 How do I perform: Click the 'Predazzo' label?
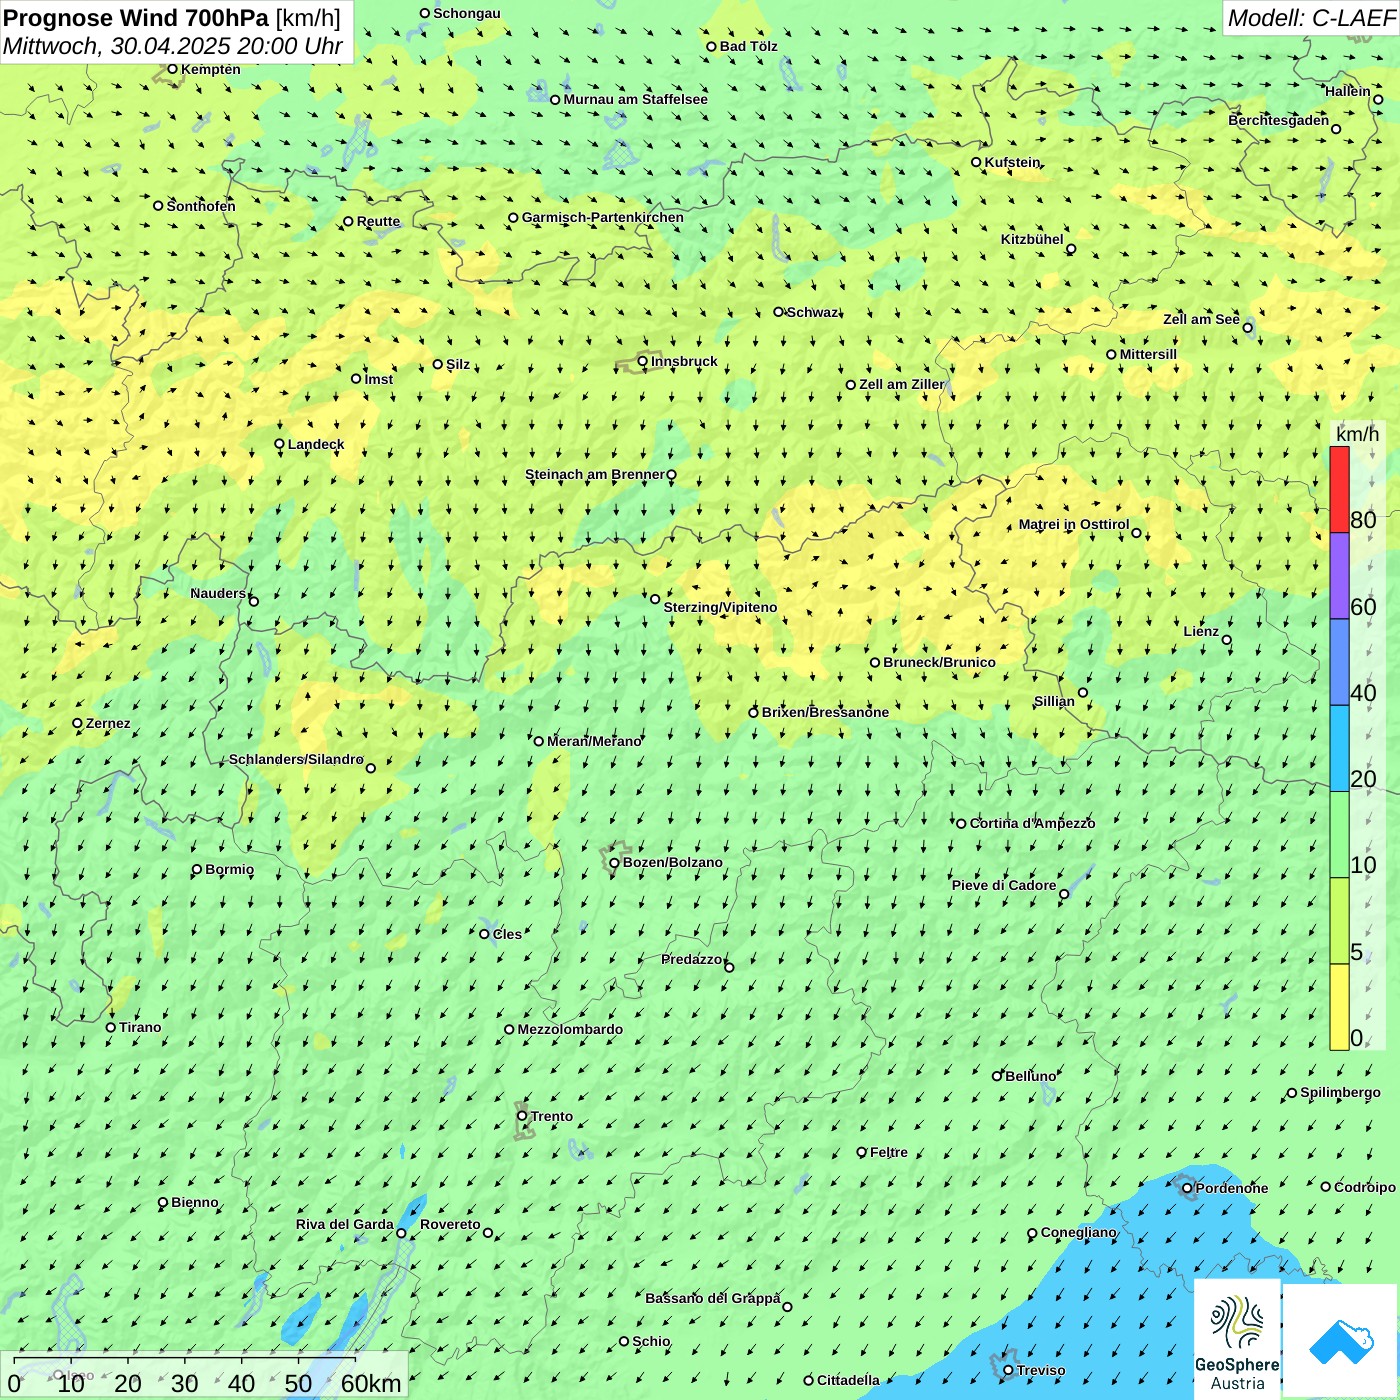tap(692, 959)
